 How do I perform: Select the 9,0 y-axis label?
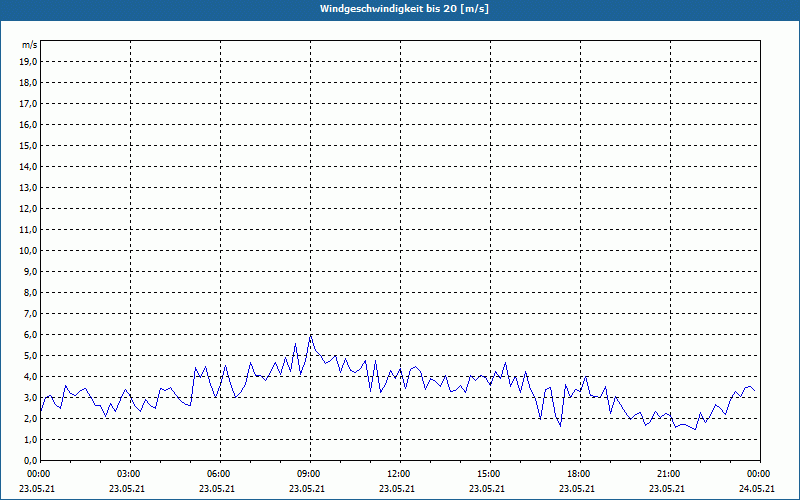[31, 271]
